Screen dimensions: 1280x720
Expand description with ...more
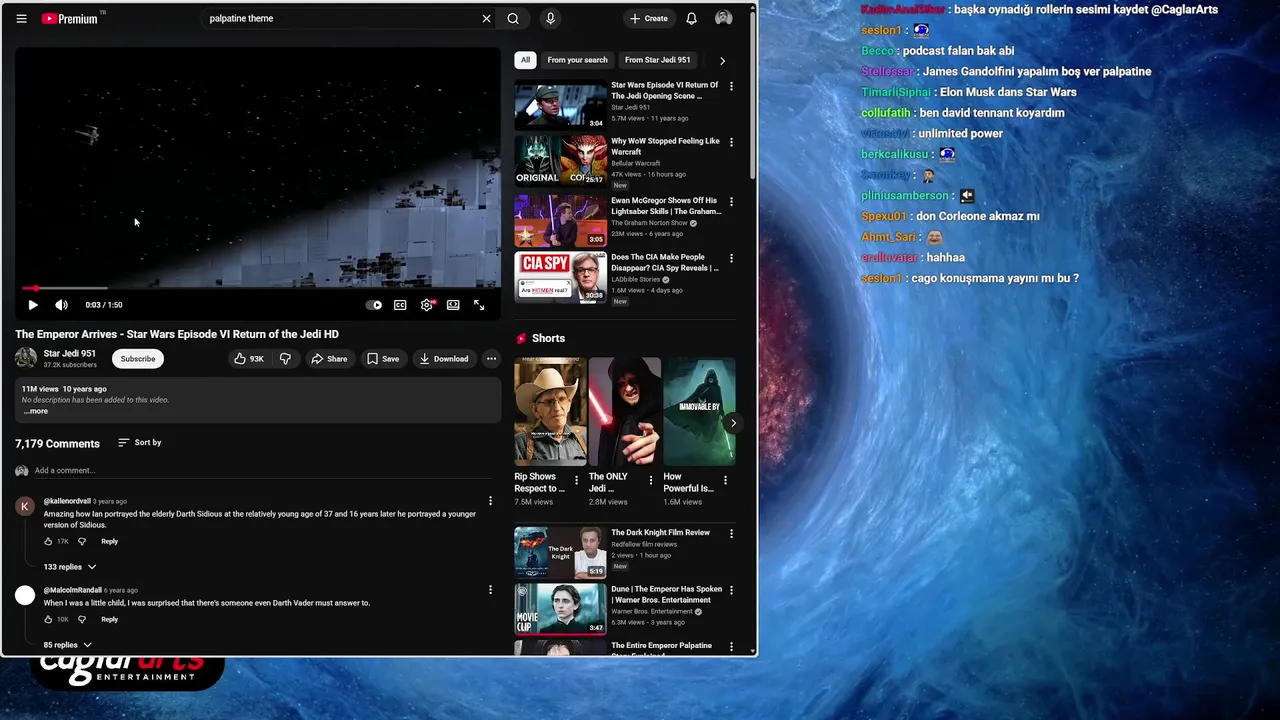pos(35,411)
